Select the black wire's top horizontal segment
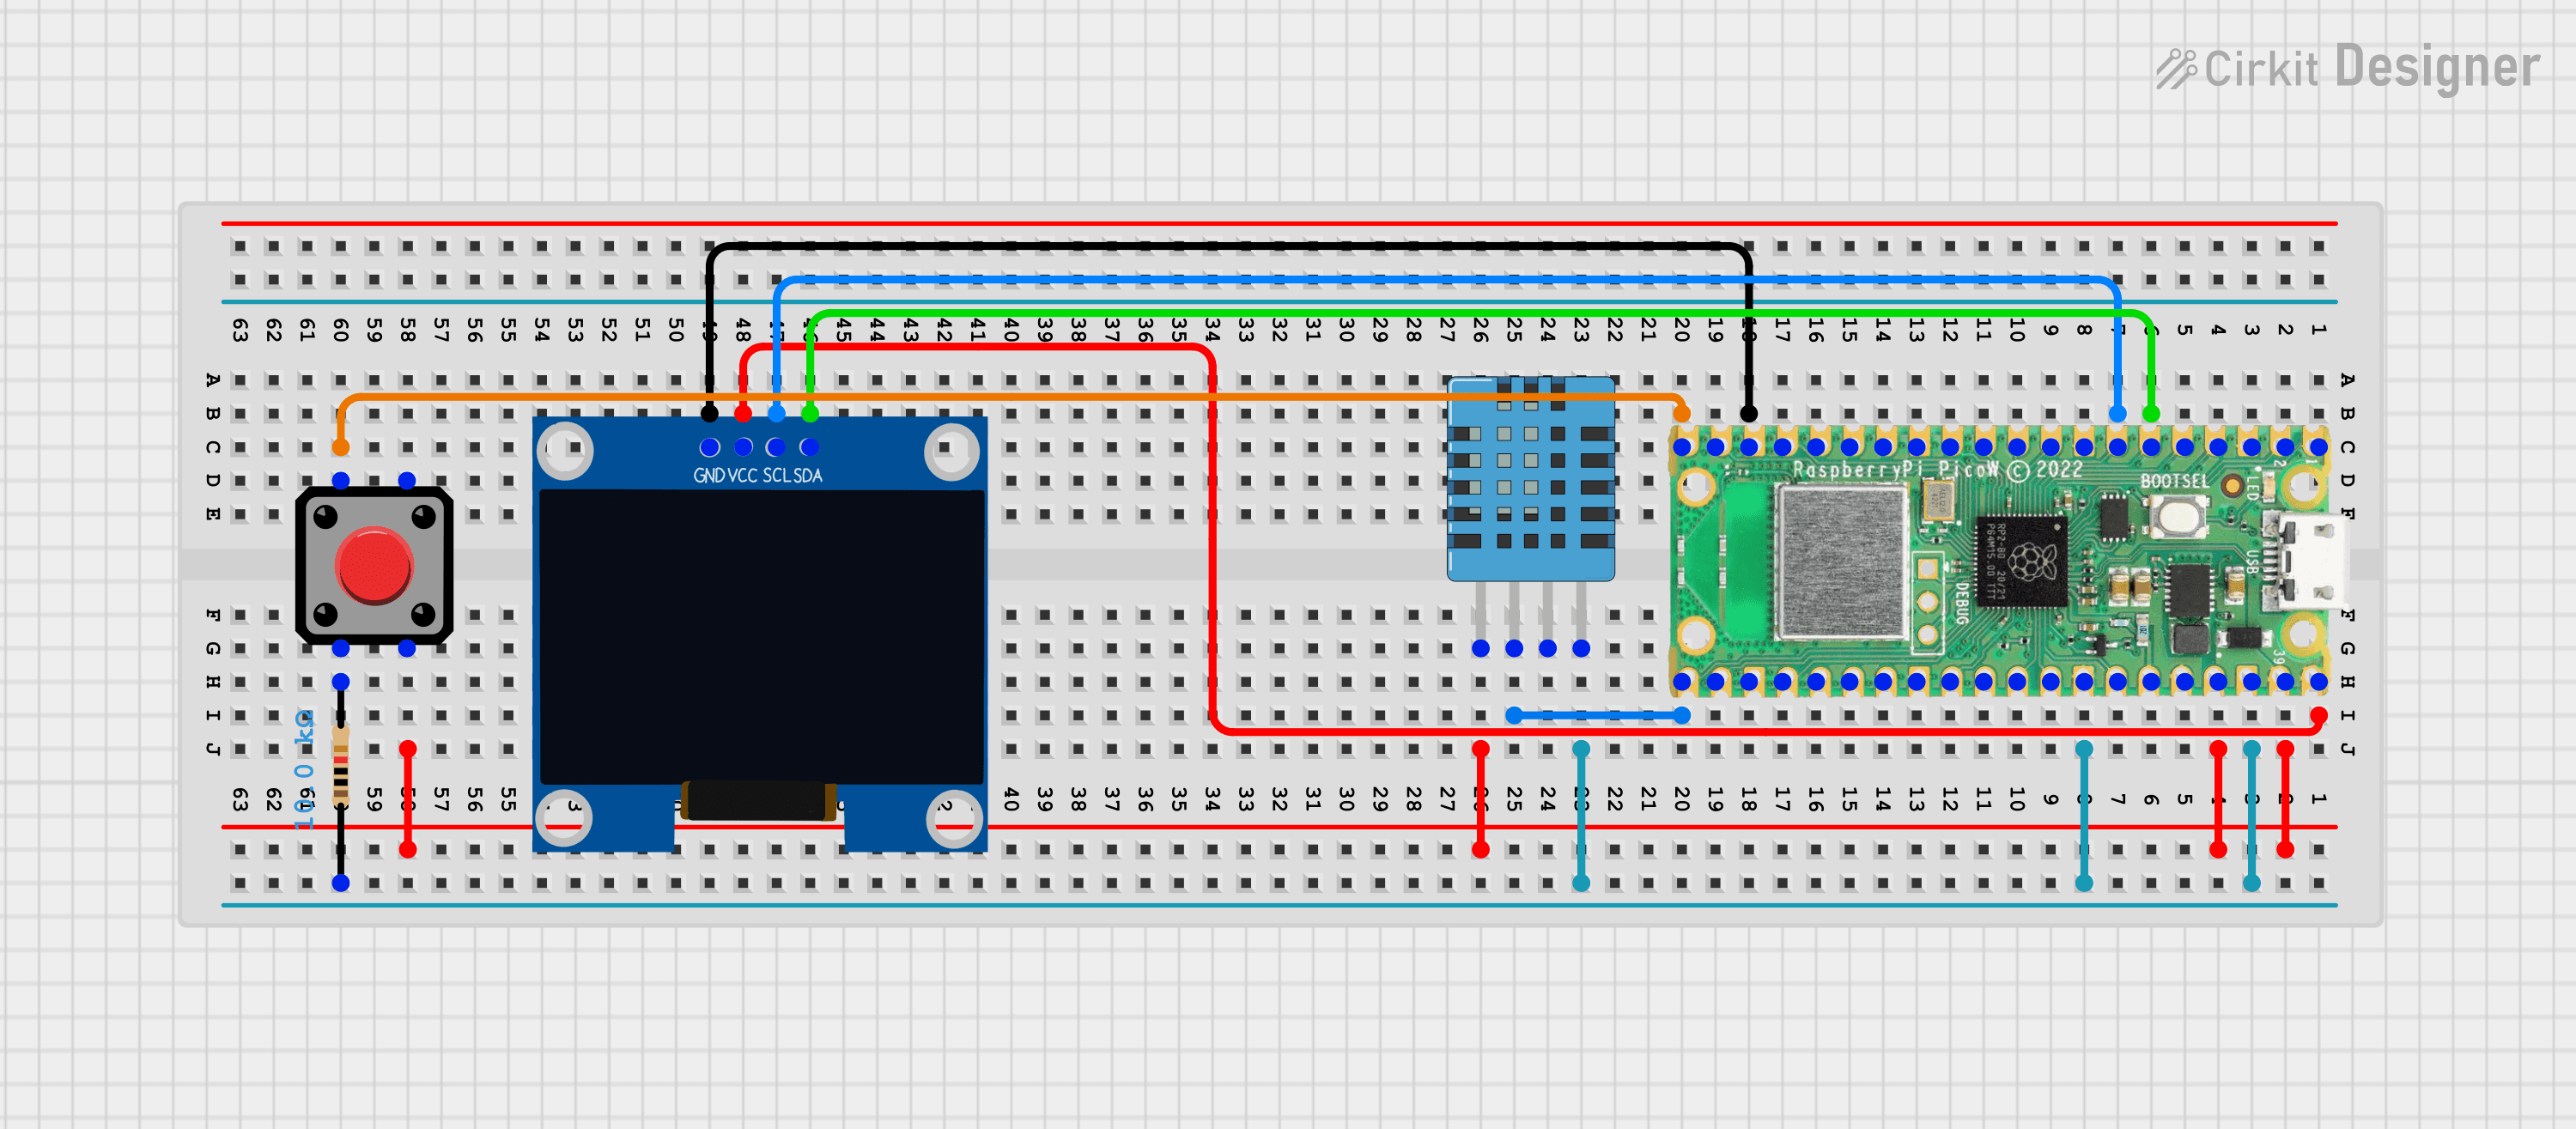This screenshot has height=1129, width=2576. click(x=1230, y=246)
